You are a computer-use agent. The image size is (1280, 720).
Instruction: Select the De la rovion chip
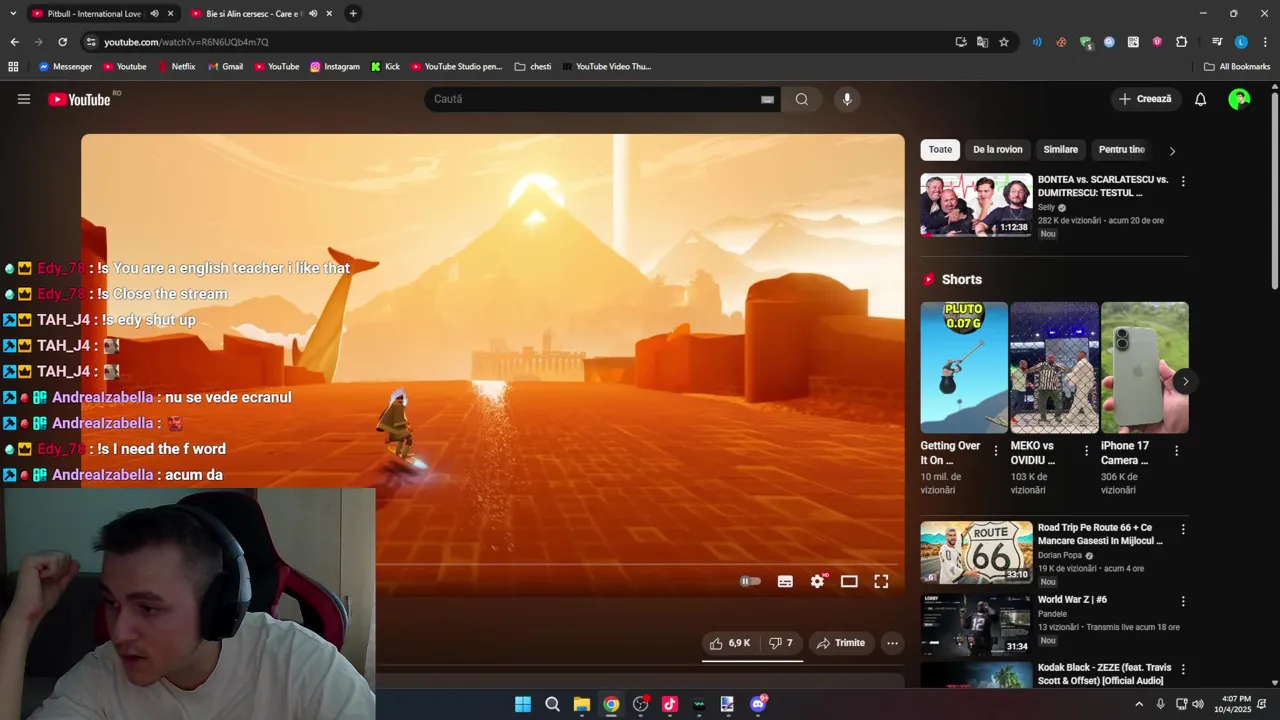tap(998, 150)
